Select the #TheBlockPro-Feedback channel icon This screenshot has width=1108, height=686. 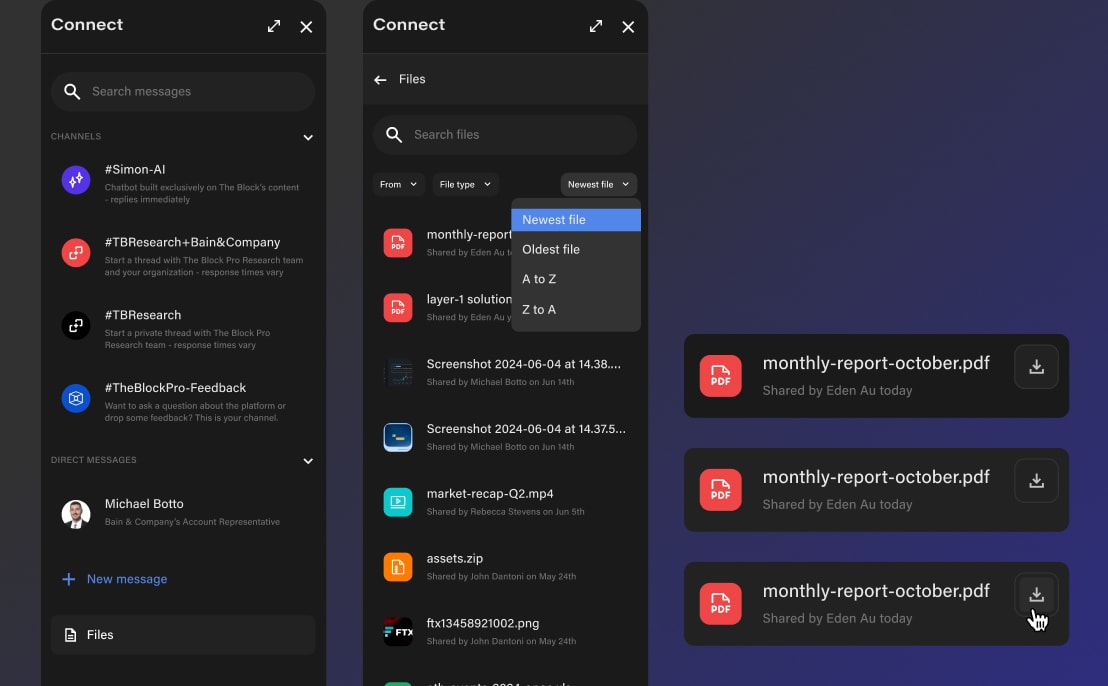pyautogui.click(x=76, y=398)
